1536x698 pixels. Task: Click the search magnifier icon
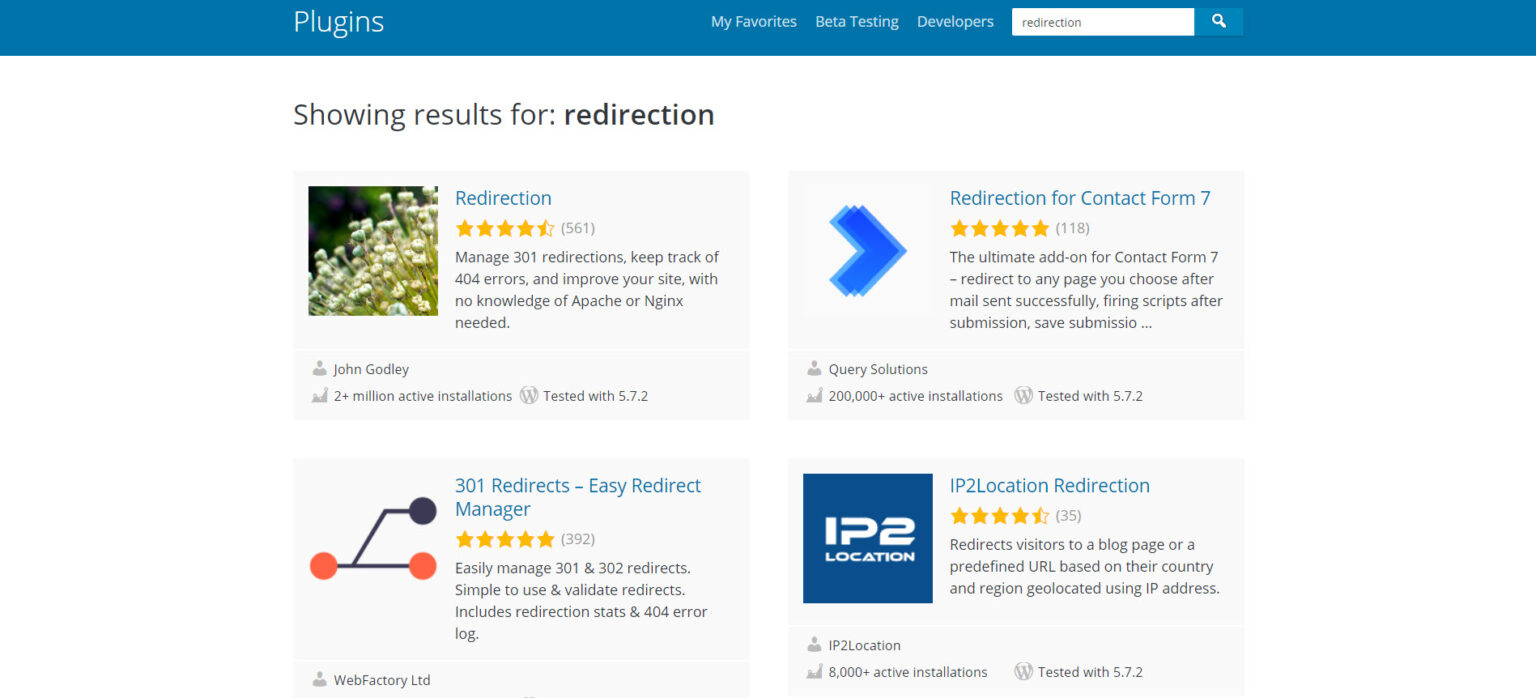pos(1218,21)
